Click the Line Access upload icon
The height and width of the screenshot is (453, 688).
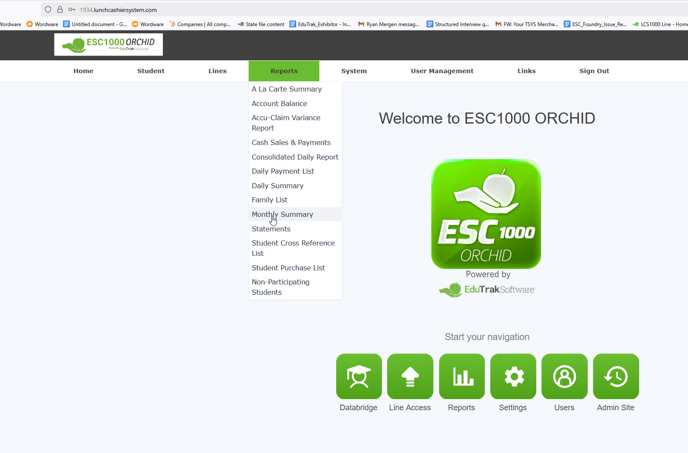click(410, 376)
